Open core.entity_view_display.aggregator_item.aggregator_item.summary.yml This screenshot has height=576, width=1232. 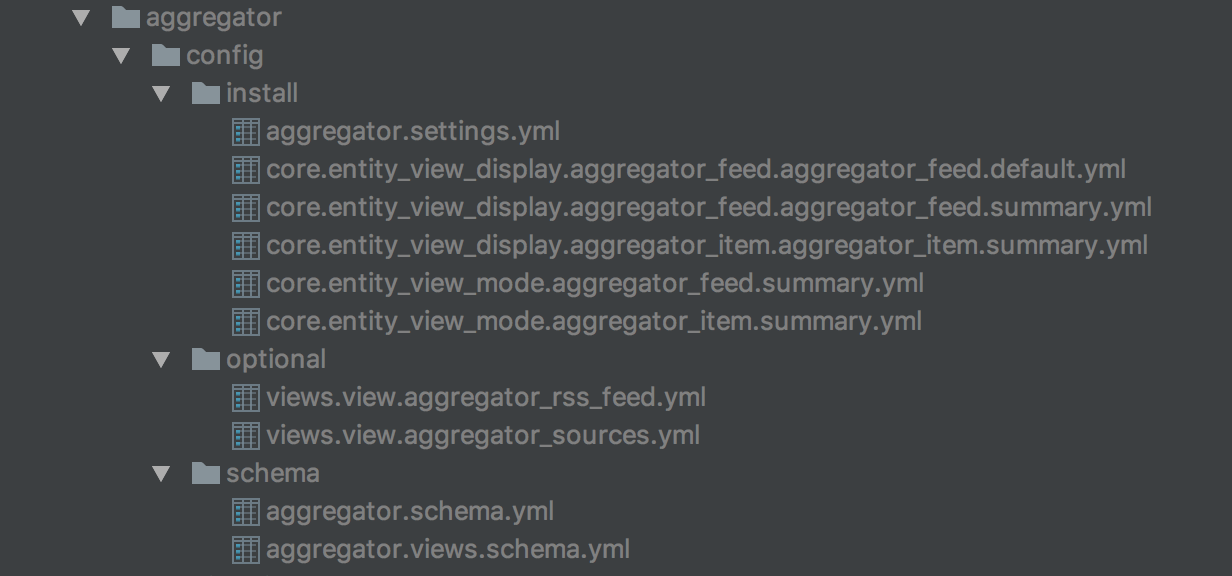point(706,245)
